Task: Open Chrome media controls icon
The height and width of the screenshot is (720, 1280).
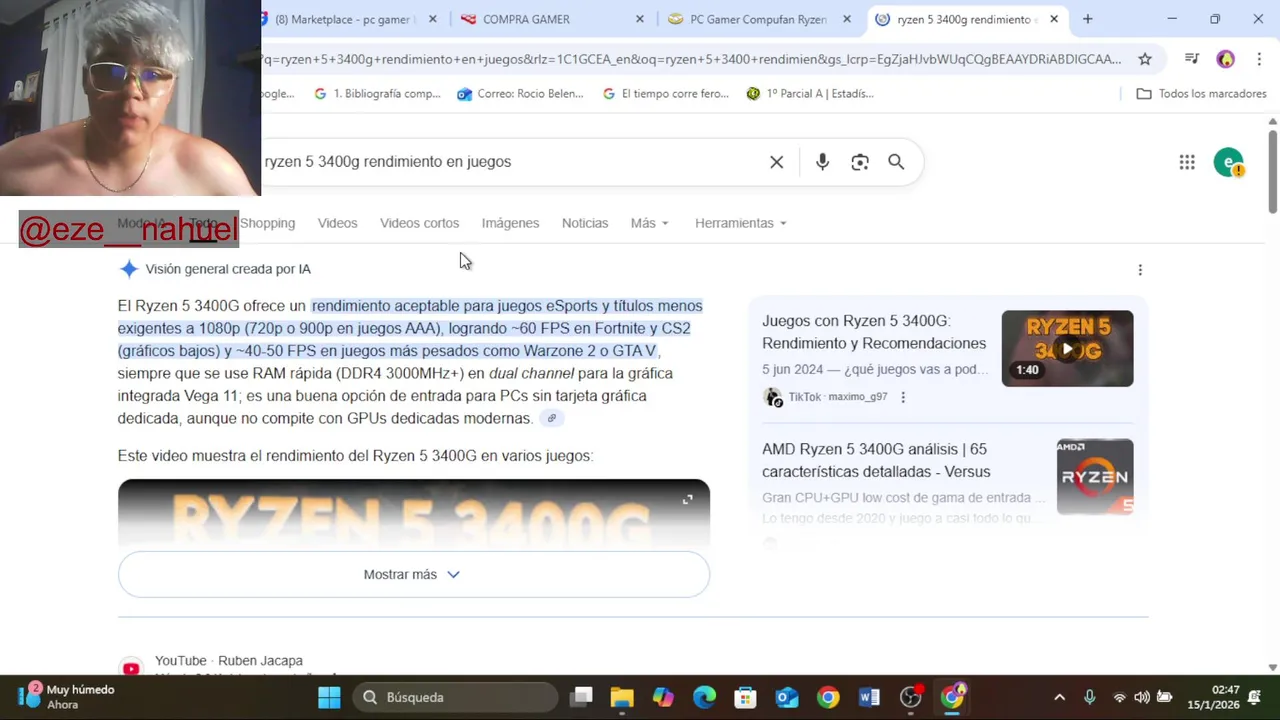Action: click(x=1191, y=59)
